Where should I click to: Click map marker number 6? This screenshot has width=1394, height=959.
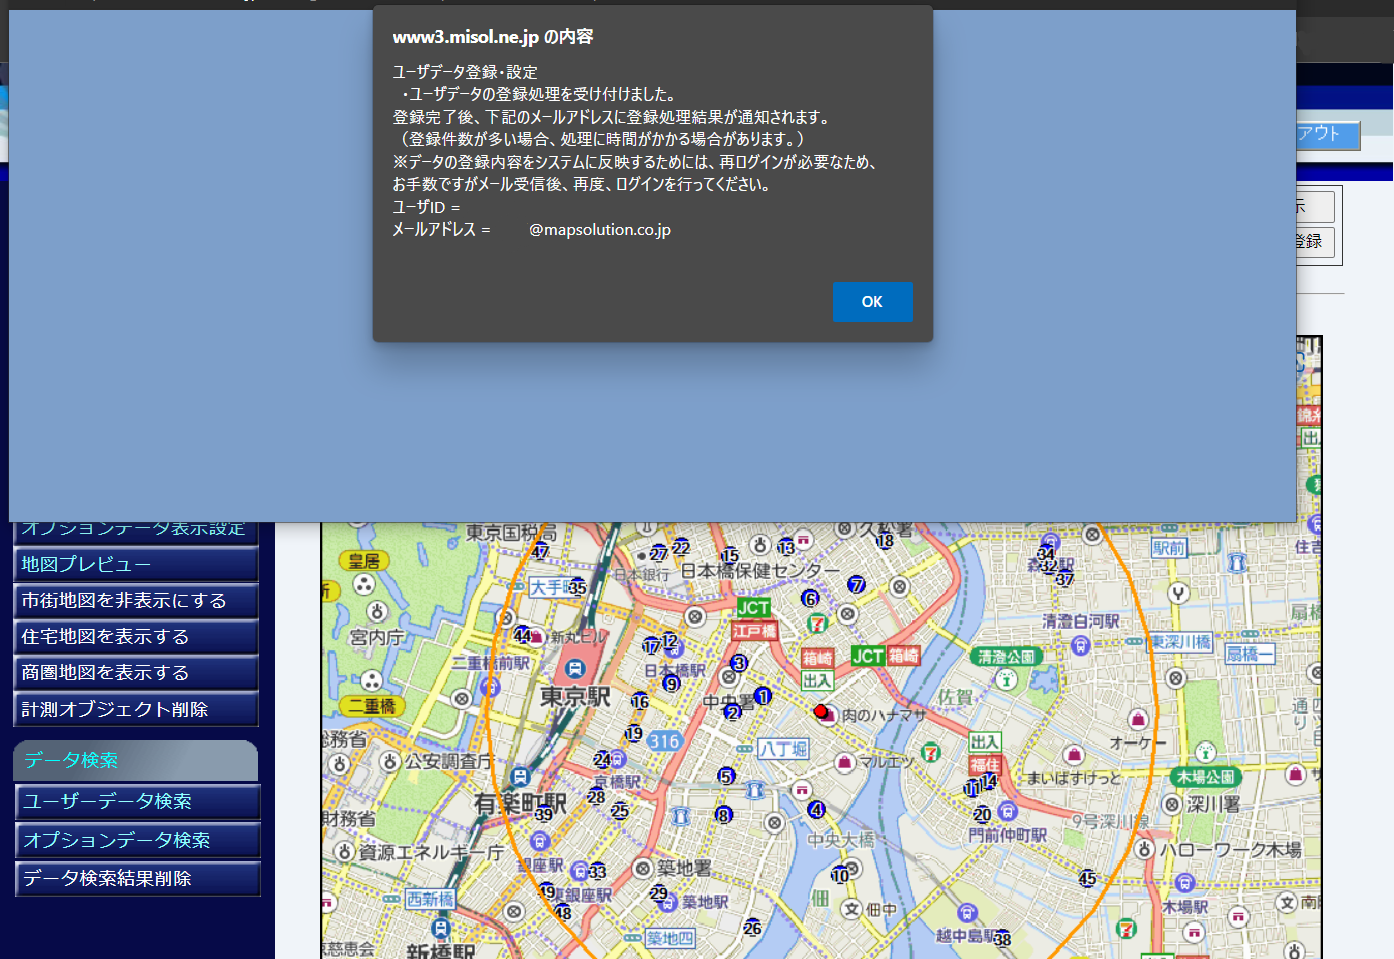pyautogui.click(x=810, y=598)
